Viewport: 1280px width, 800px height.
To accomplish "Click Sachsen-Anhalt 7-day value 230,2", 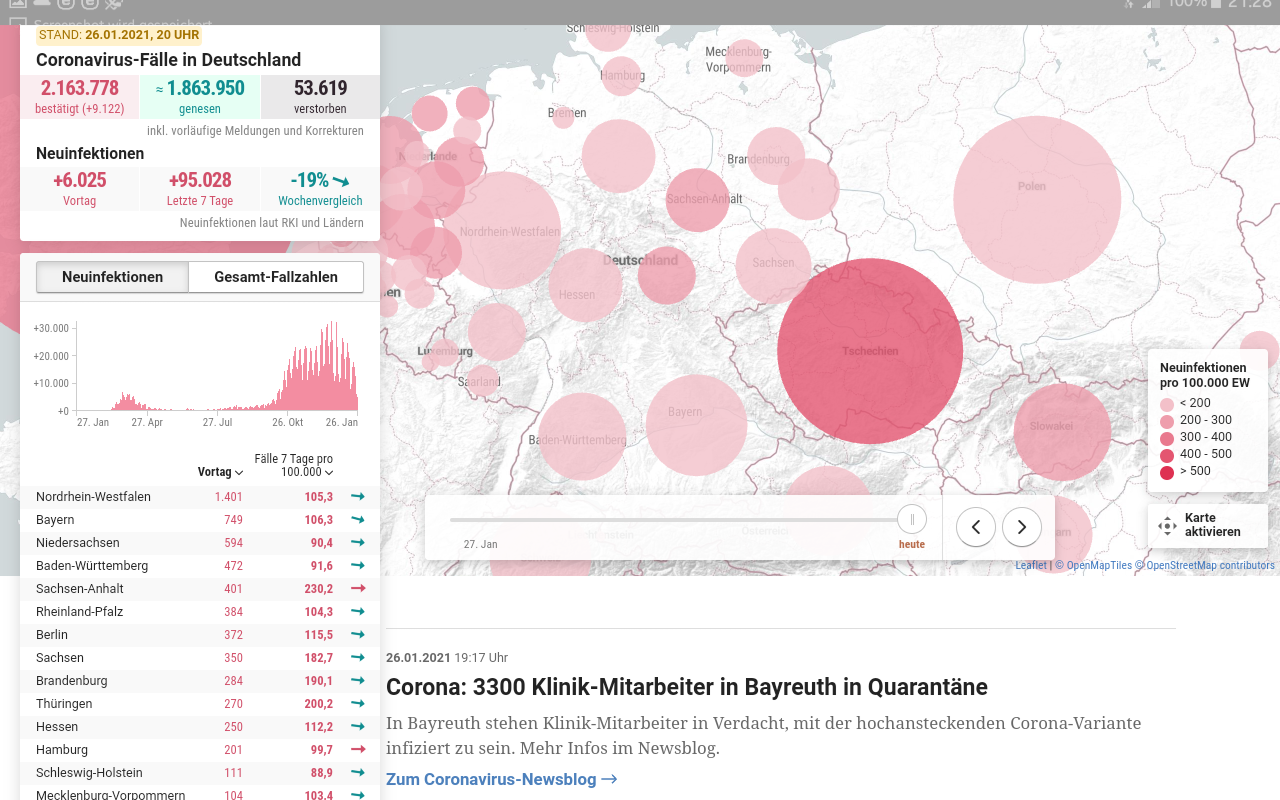I will pyautogui.click(x=319, y=589).
